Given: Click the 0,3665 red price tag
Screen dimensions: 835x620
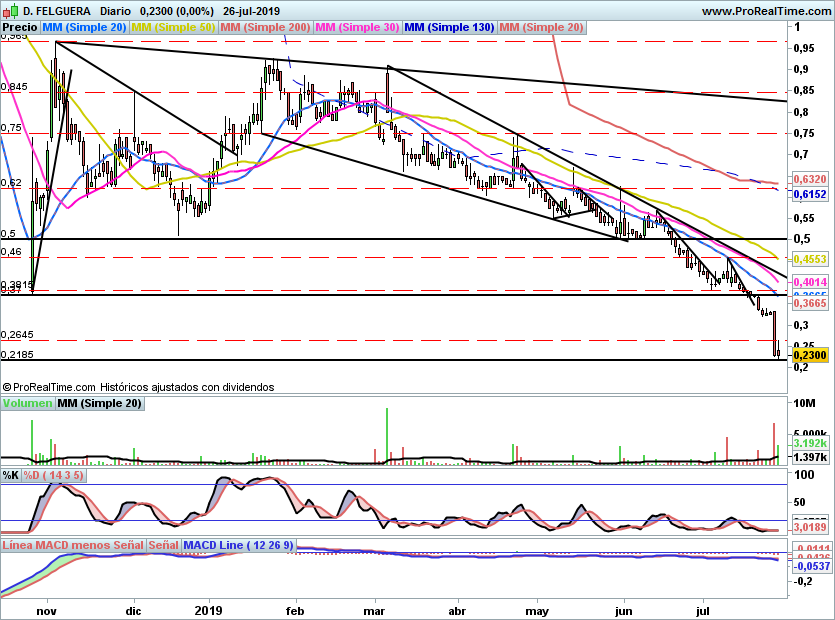Looking at the screenshot, I should (810, 304).
